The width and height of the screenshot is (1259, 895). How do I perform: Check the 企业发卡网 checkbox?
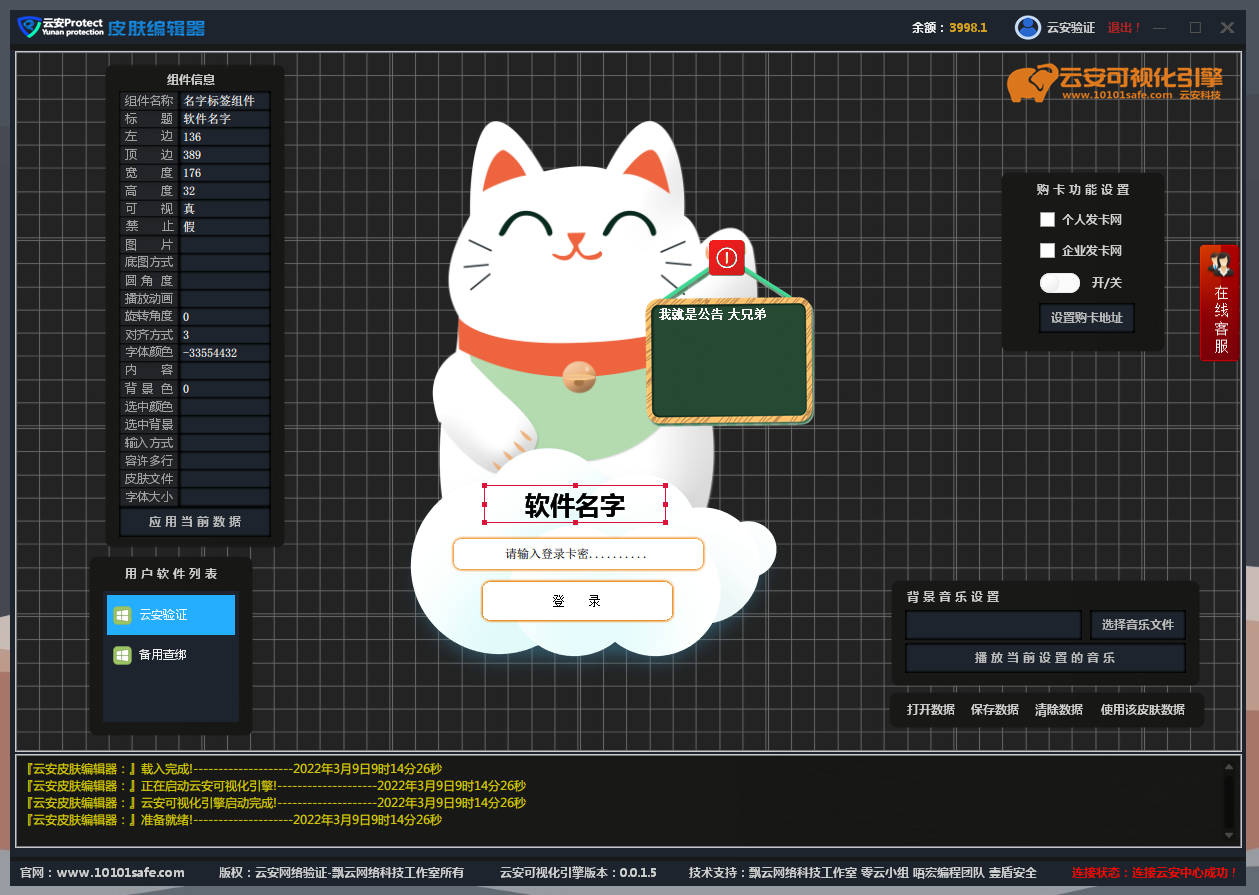[x=1047, y=251]
